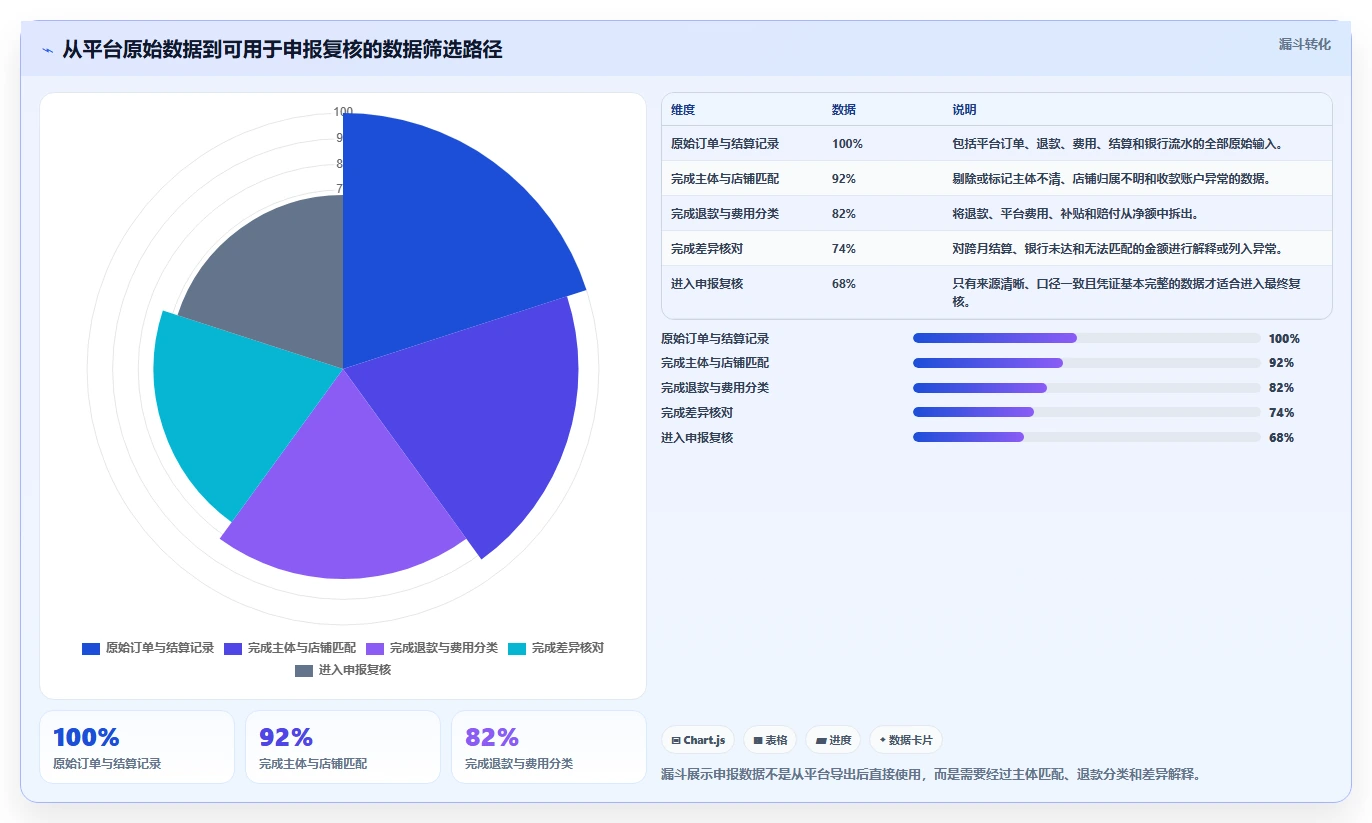The width and height of the screenshot is (1372, 823).
Task: Click the 完成主体与店铺匹配 progress bar
Action: [x=1087, y=363]
